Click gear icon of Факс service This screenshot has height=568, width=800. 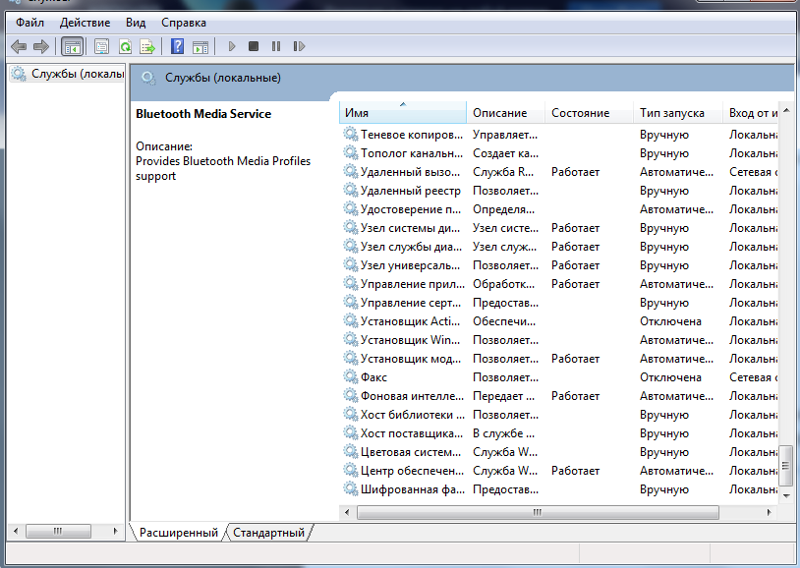[351, 377]
